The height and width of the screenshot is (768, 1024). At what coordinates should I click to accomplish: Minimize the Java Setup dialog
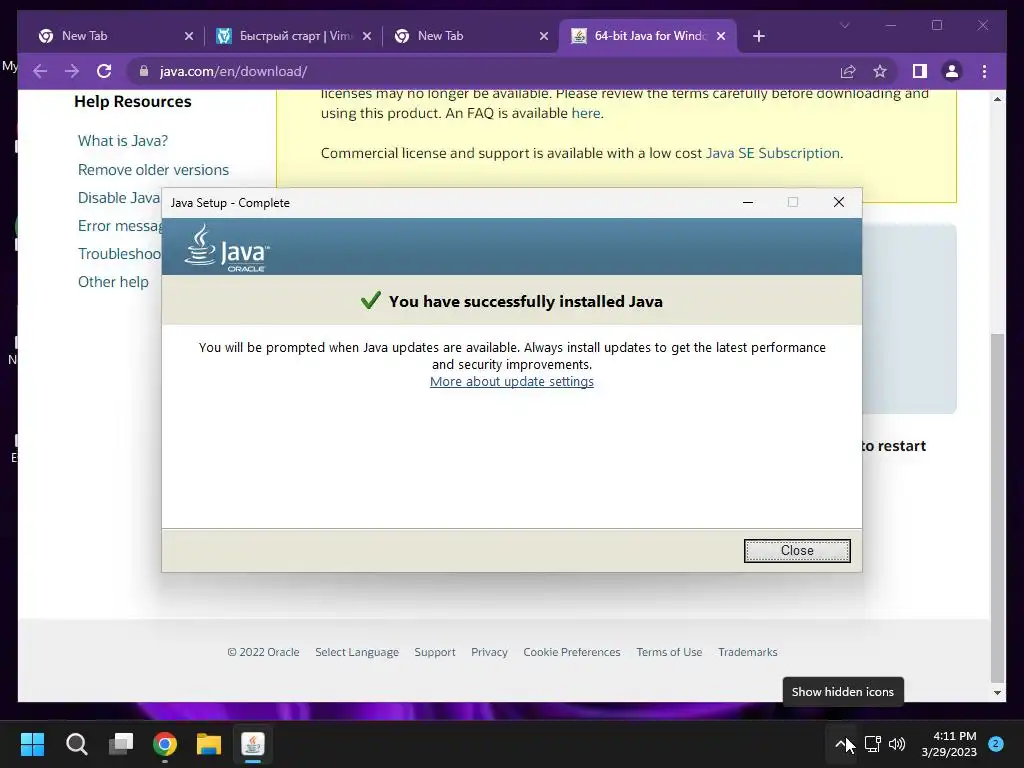(x=748, y=202)
